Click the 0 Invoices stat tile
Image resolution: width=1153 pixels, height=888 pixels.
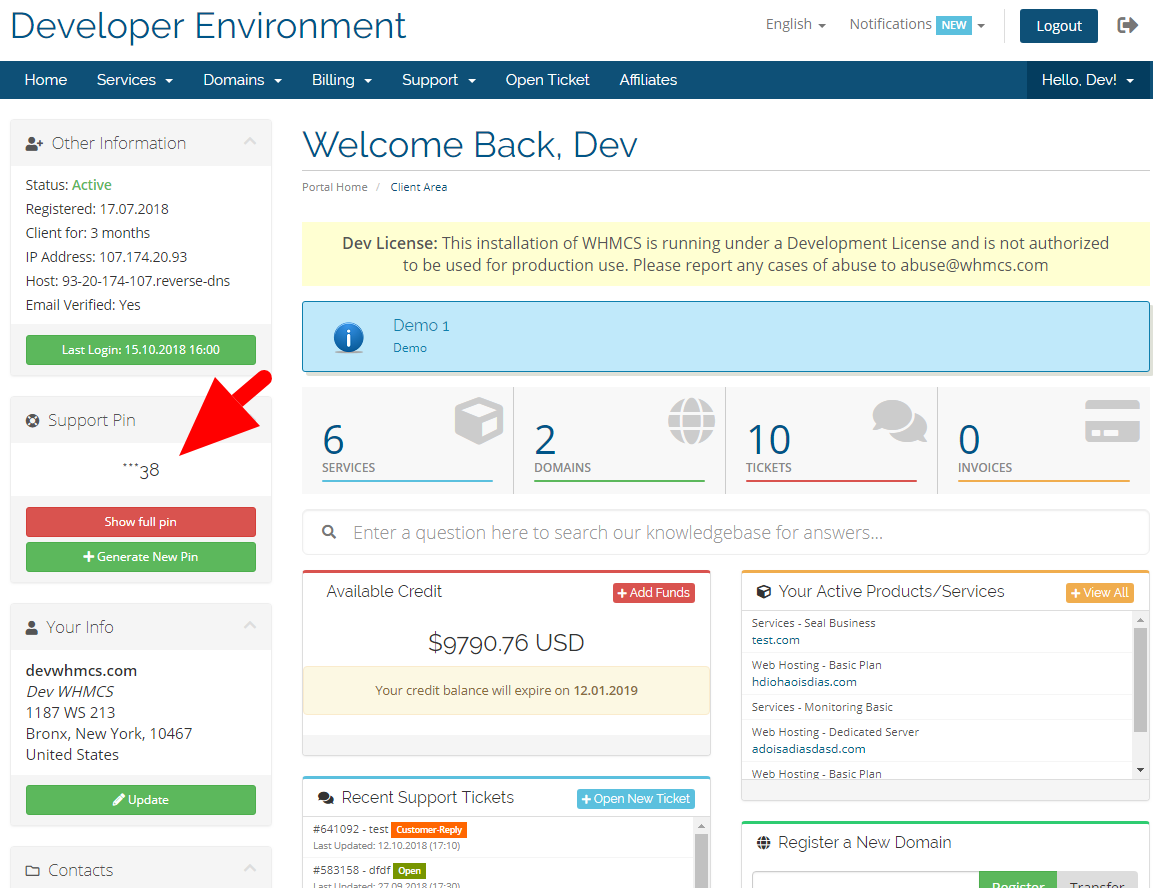tap(1043, 440)
